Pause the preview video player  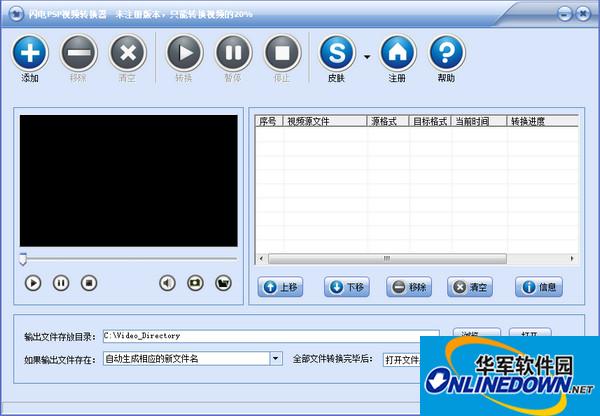(x=61, y=283)
